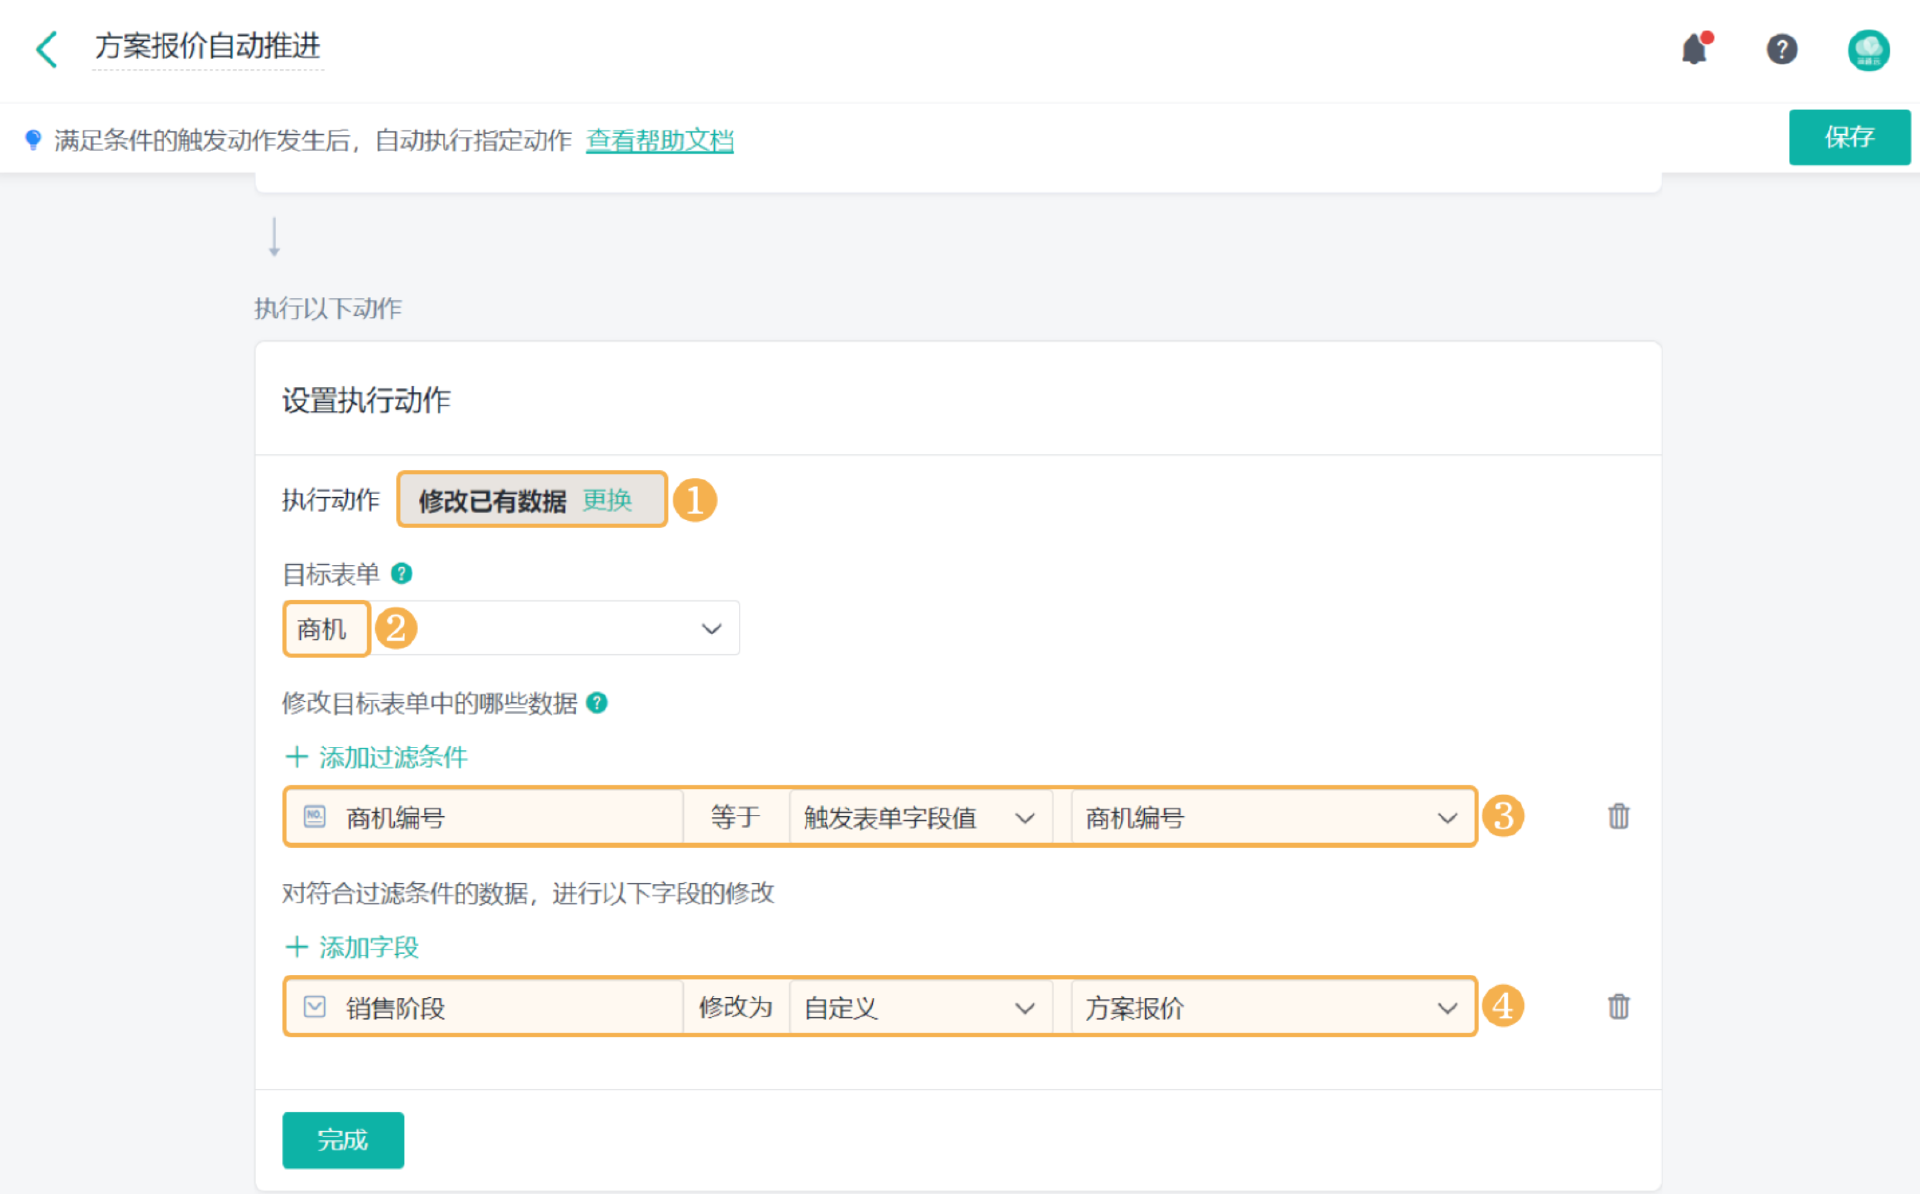Viewport: 1920px width, 1194px height.
Task: Open the notification bell
Action: 1695,49
